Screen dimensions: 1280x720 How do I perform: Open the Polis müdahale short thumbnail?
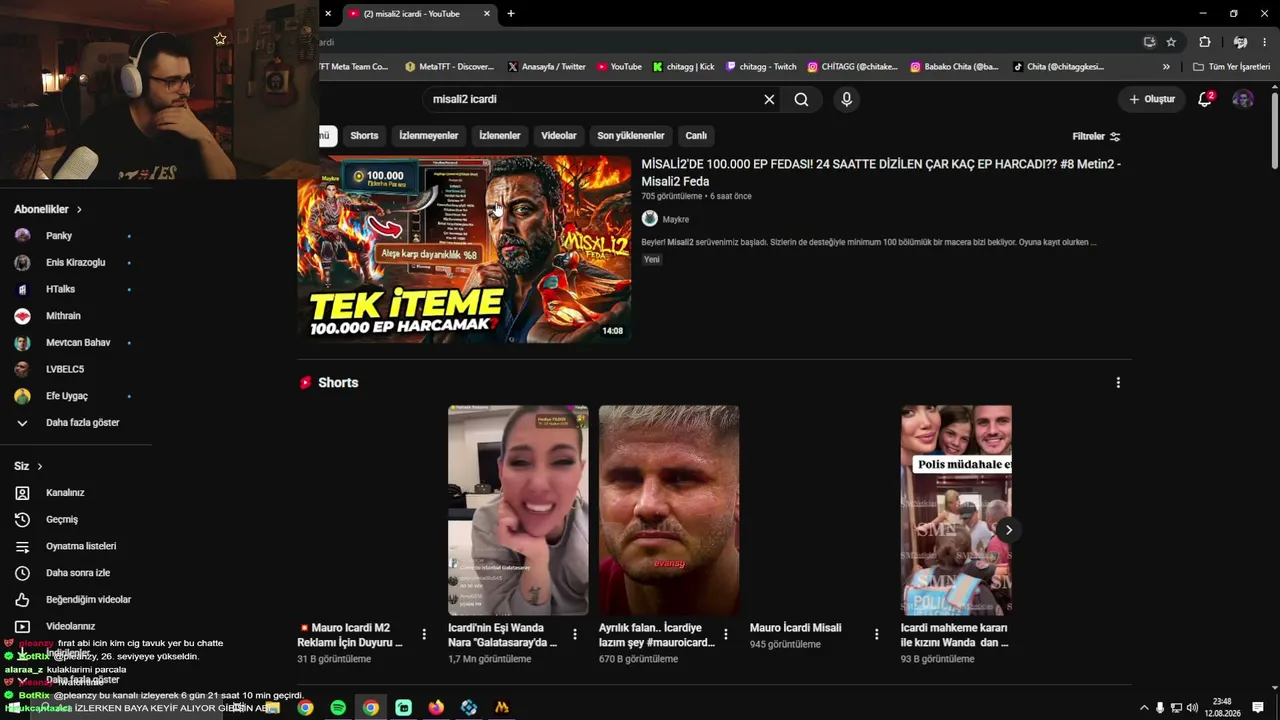956,510
